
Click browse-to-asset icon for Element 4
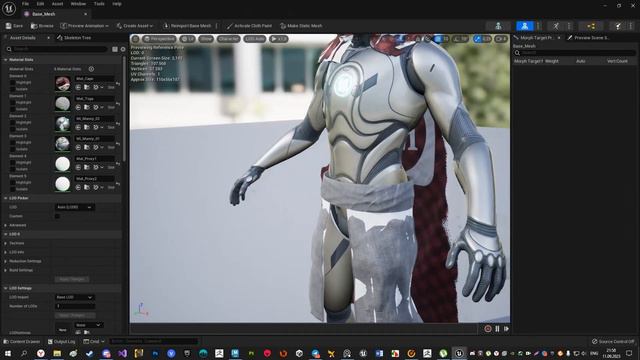87,167
